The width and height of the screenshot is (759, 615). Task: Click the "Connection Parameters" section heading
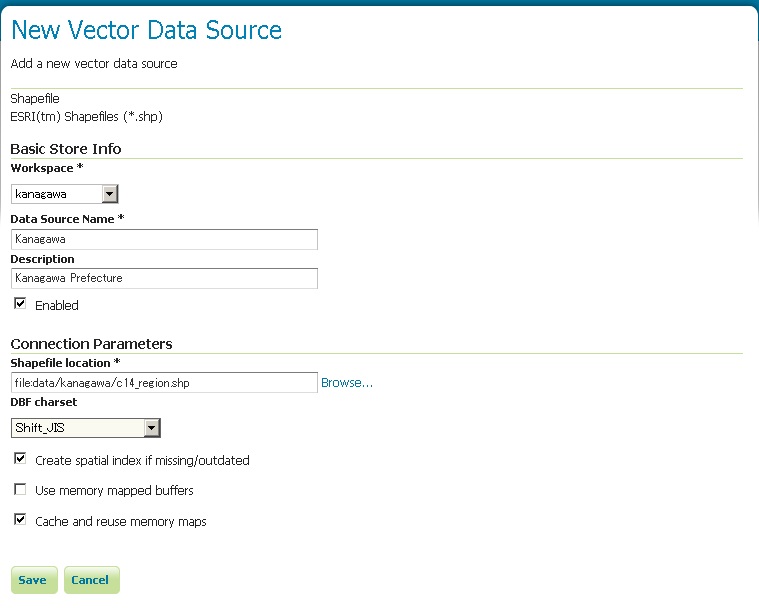click(x=91, y=344)
